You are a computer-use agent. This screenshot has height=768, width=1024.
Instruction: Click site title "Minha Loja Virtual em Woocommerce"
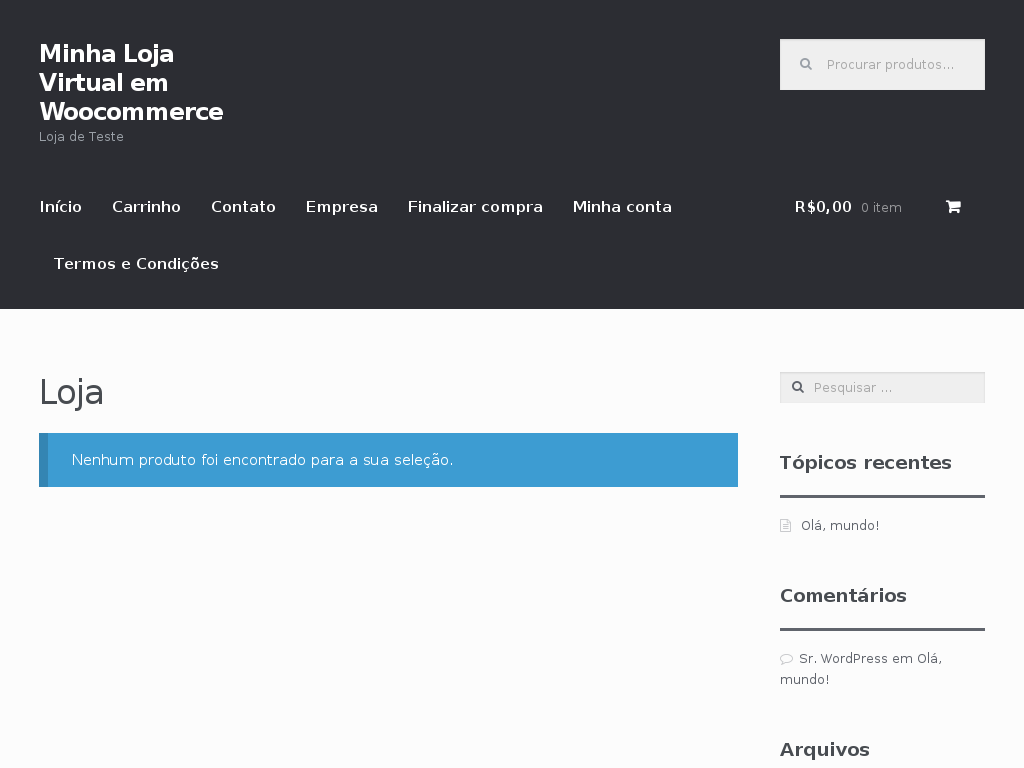131,83
